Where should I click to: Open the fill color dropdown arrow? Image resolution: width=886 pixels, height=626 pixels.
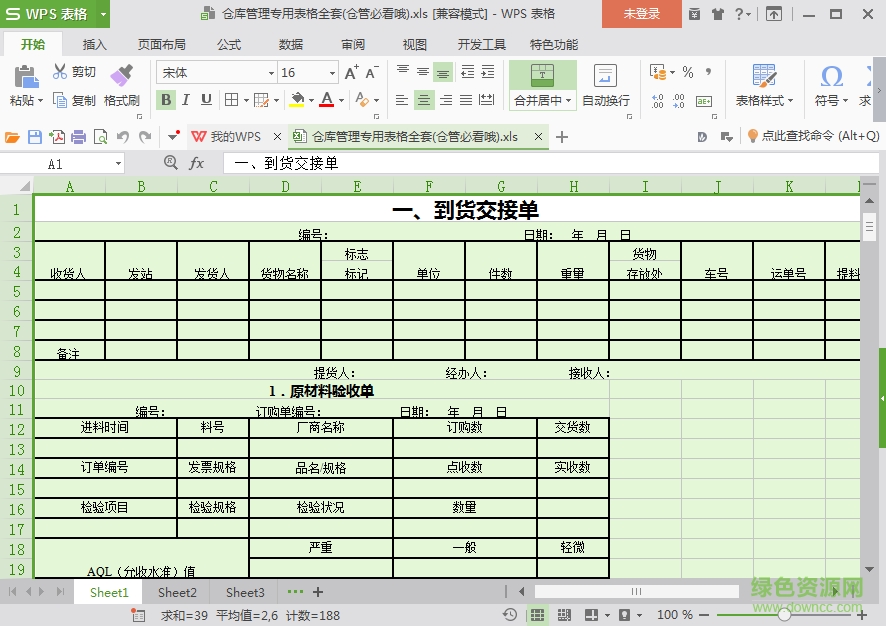311,101
